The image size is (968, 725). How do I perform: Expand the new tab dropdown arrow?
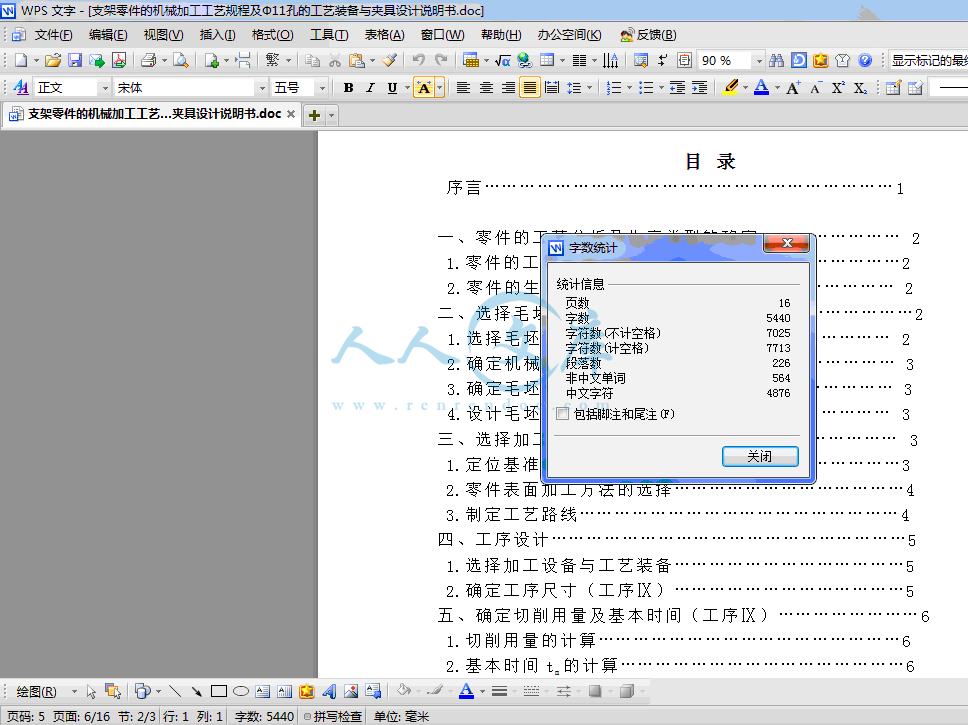332,115
